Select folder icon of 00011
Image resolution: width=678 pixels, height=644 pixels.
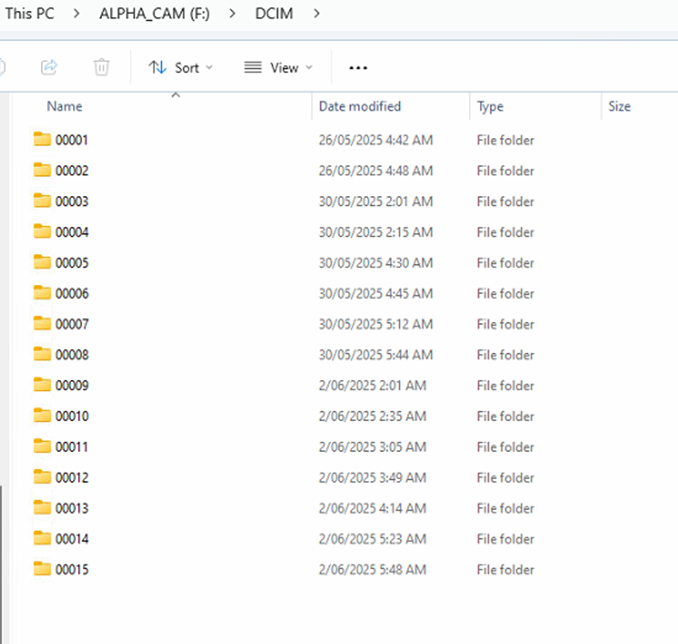click(x=42, y=446)
